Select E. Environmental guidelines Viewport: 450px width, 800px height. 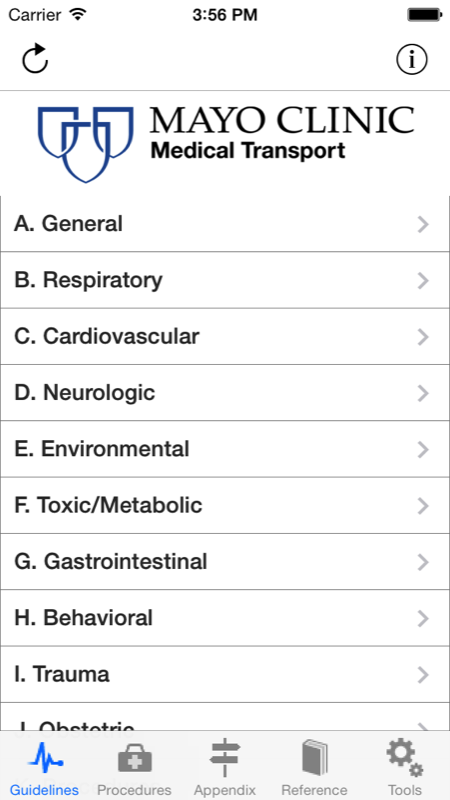[x=225, y=449]
